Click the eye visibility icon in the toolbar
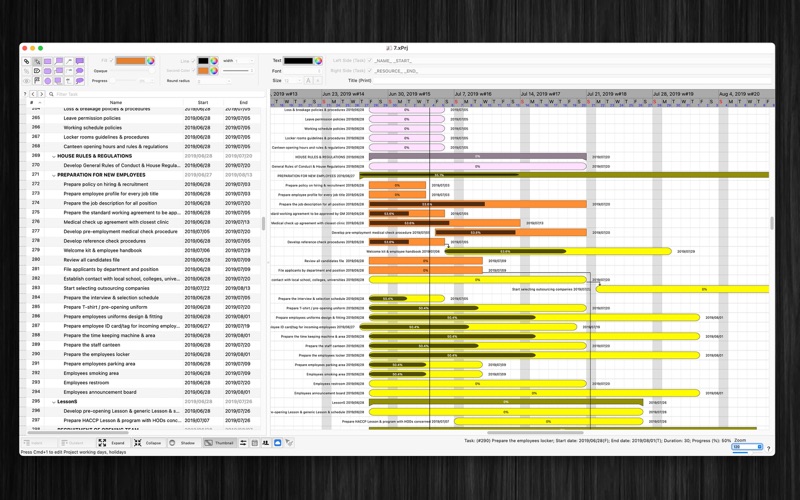This screenshot has width=800, height=500. coord(27,81)
